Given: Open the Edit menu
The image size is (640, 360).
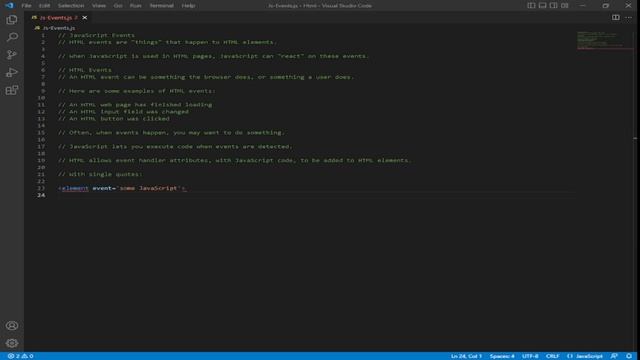Looking at the screenshot, I should pyautogui.click(x=44, y=6).
